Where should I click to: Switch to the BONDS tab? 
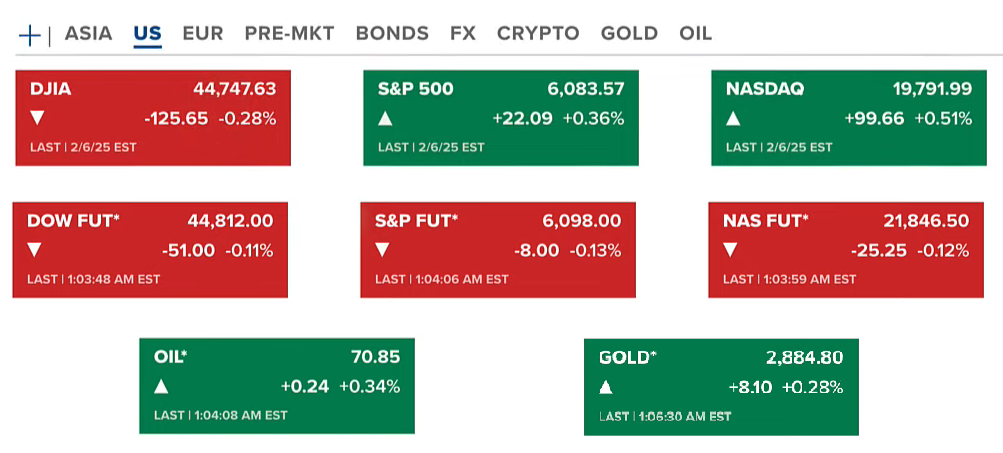tap(392, 33)
